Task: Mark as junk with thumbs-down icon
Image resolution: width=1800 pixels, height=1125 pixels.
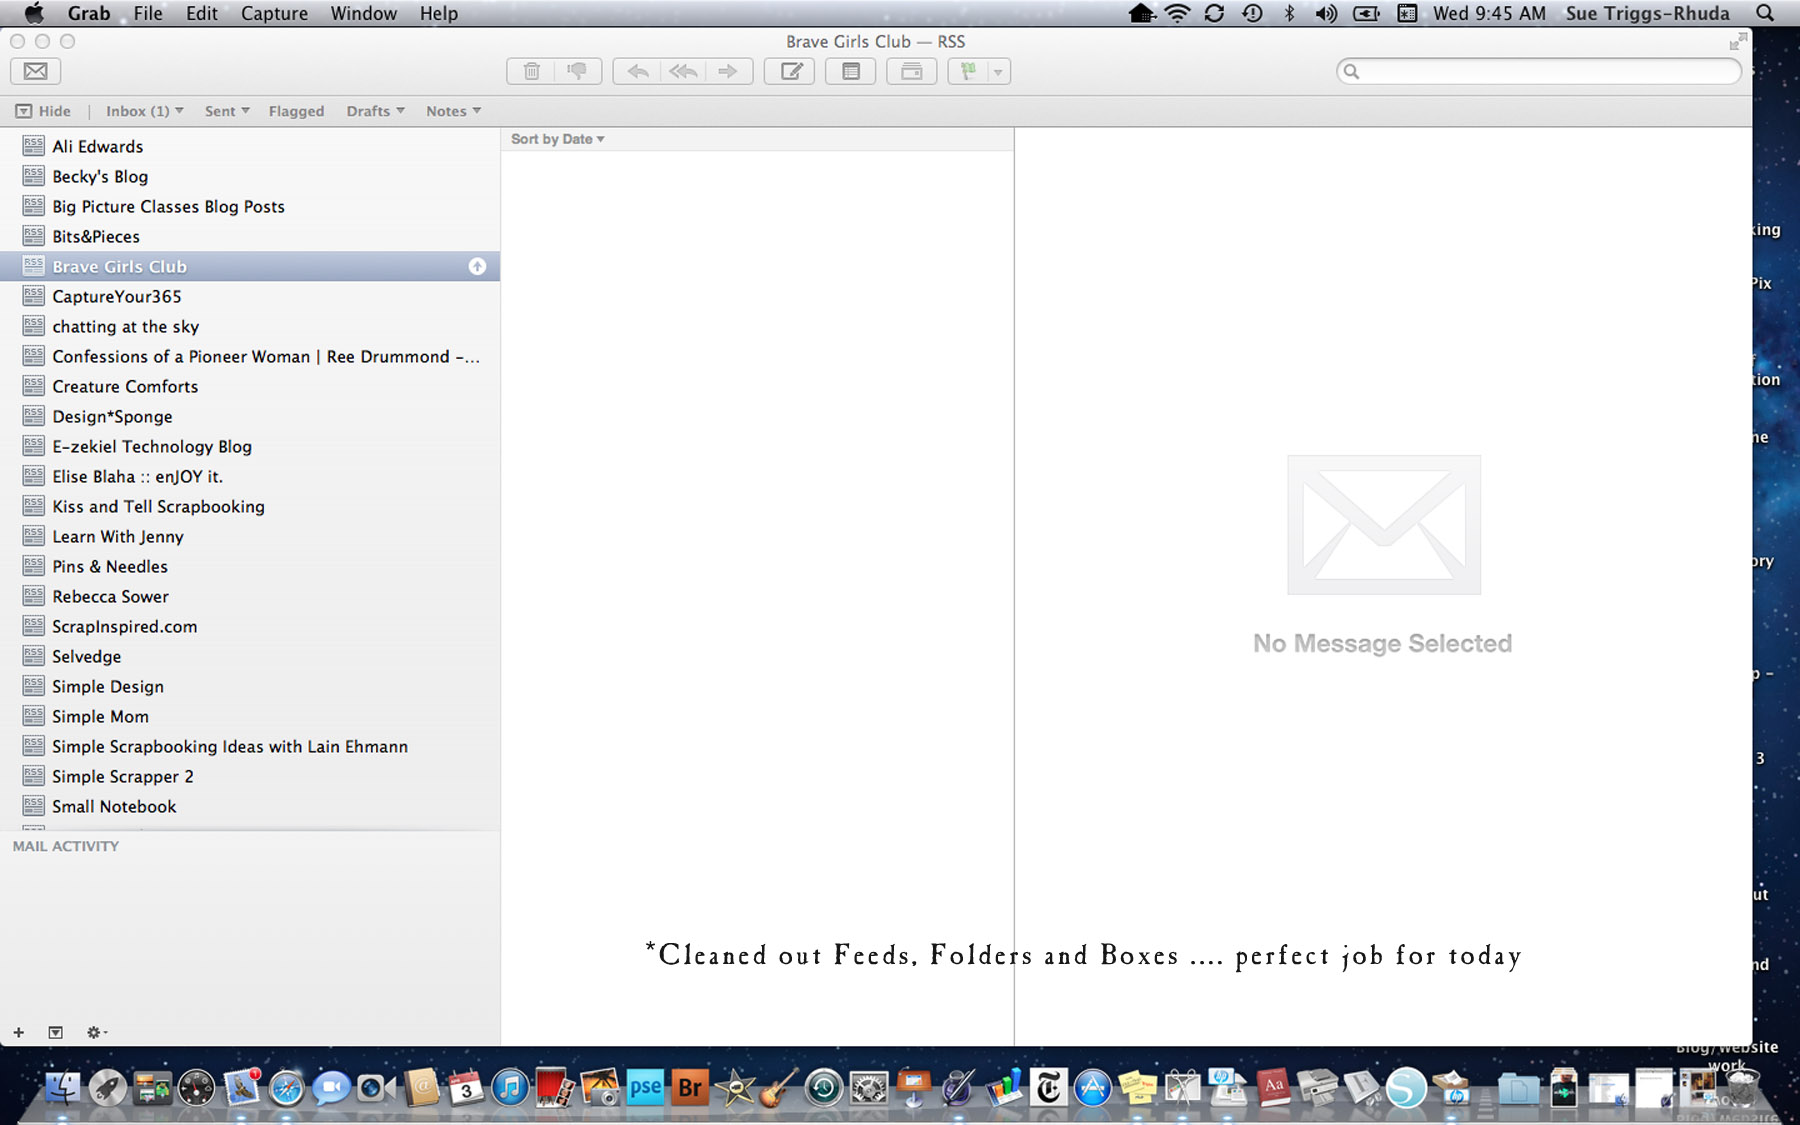Action: point(577,71)
